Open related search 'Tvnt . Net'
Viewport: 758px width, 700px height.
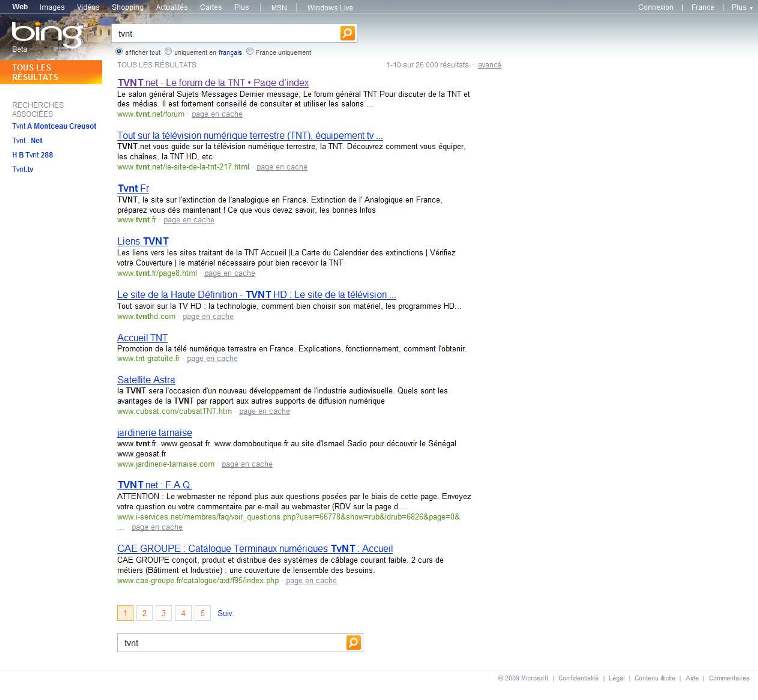pos(28,141)
